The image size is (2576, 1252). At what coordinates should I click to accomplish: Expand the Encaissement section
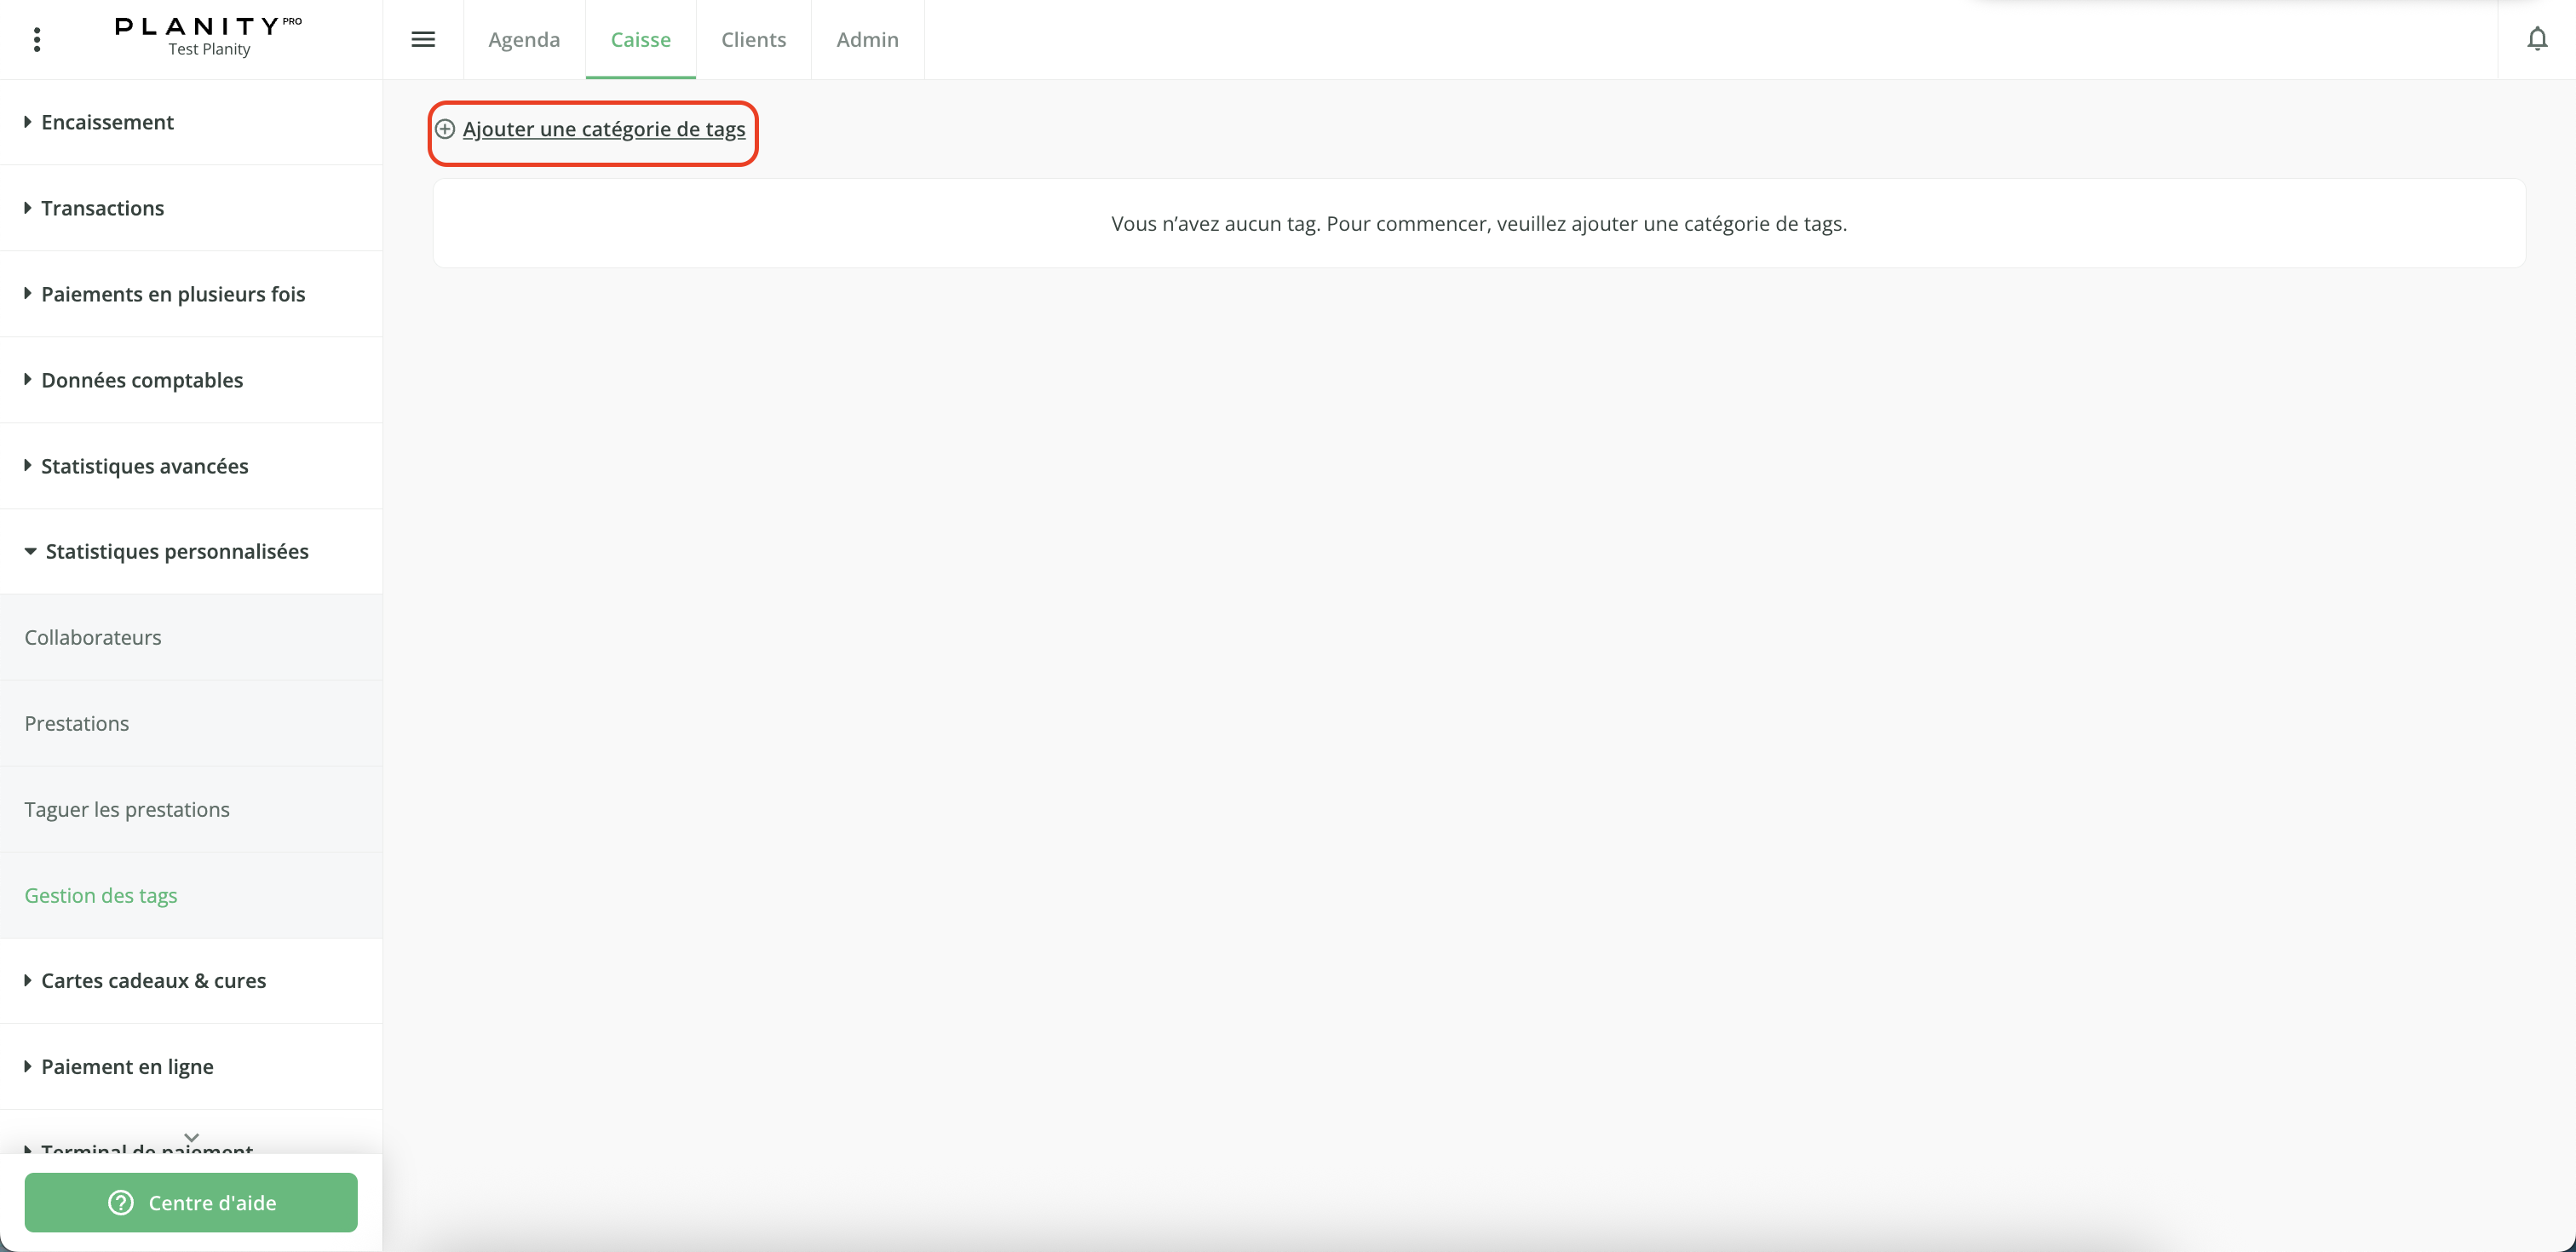click(x=191, y=122)
